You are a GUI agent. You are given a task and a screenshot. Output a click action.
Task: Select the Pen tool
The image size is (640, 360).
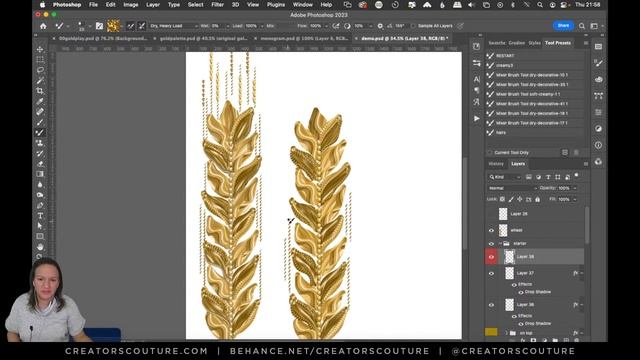(40, 205)
